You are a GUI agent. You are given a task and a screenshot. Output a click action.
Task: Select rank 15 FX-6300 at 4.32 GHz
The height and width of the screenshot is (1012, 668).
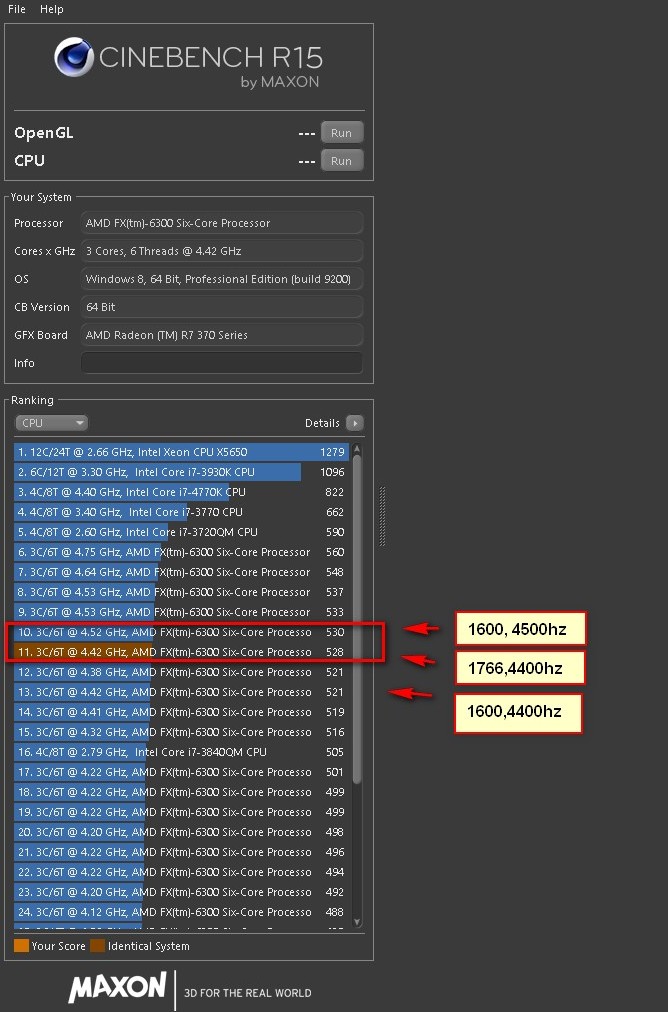point(181,732)
